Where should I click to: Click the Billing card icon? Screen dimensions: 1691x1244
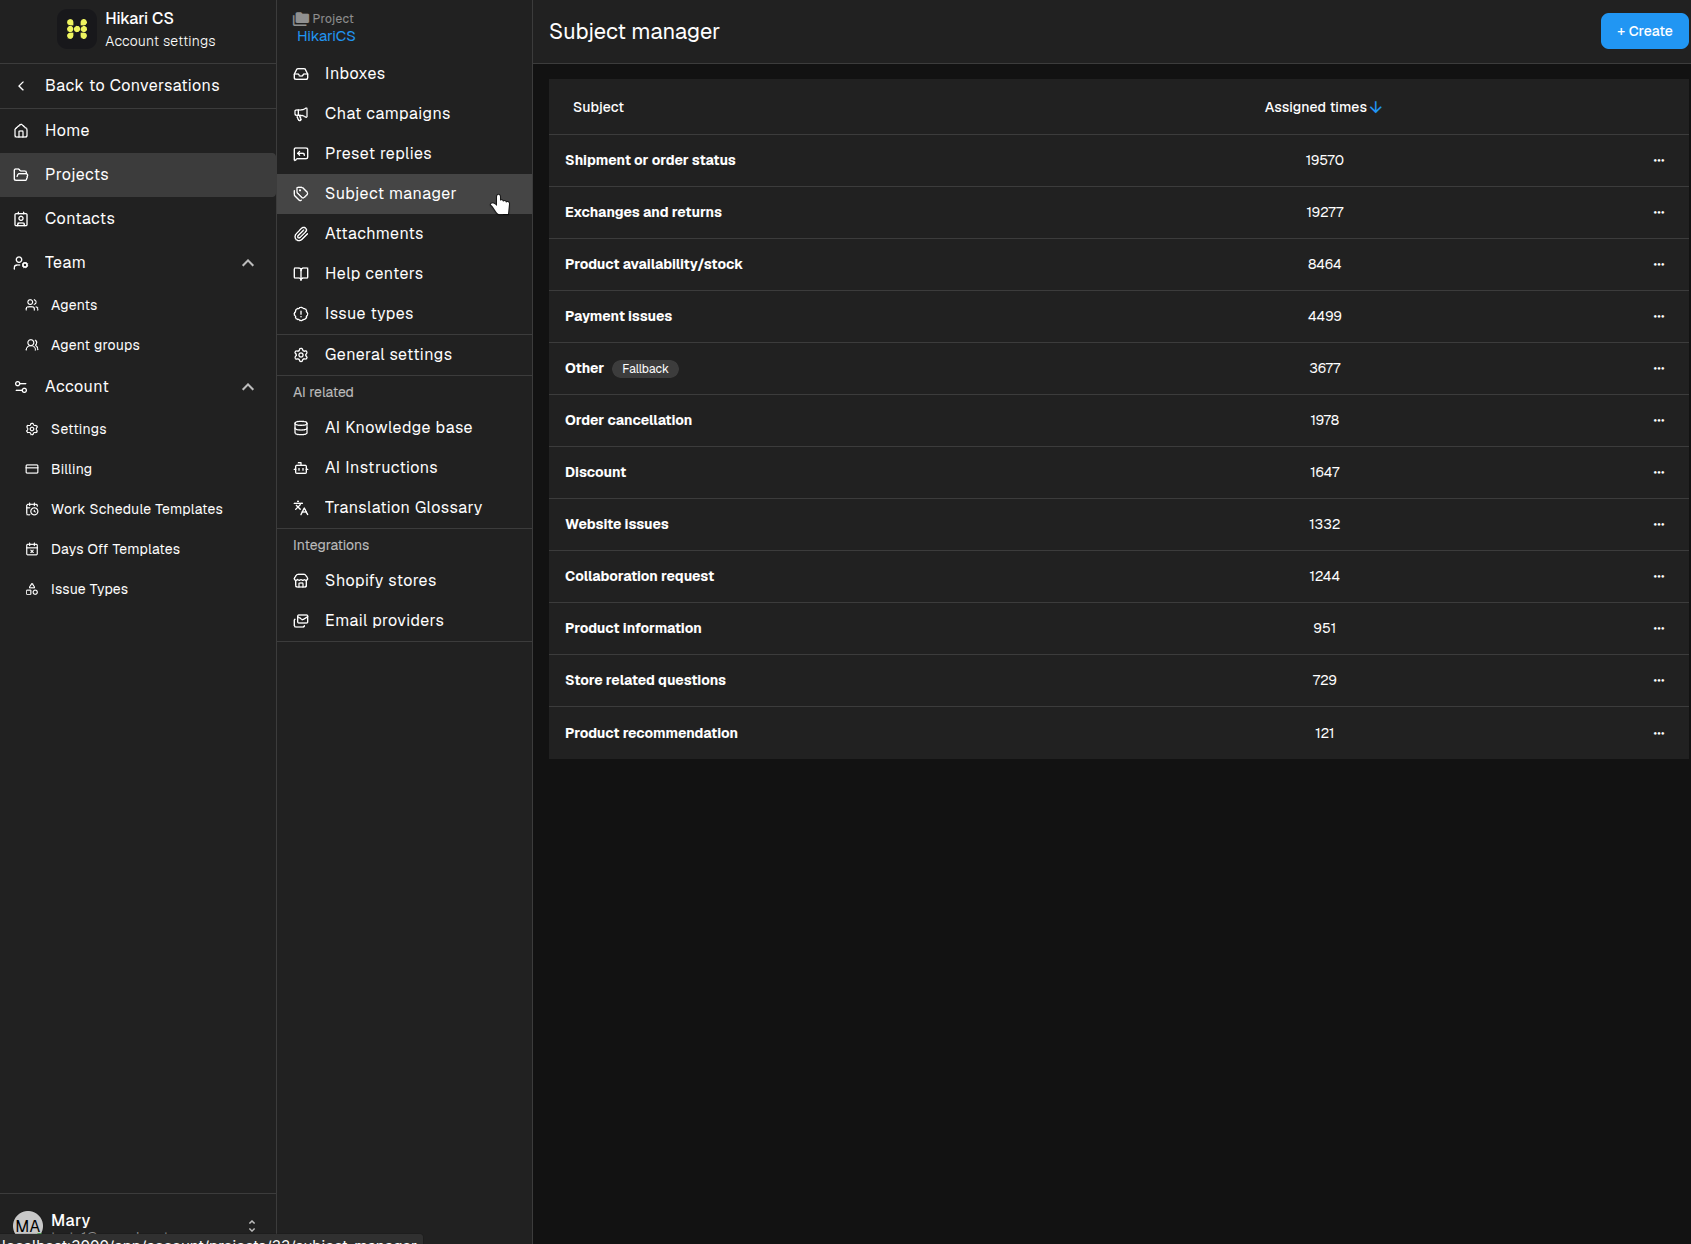pyautogui.click(x=32, y=469)
